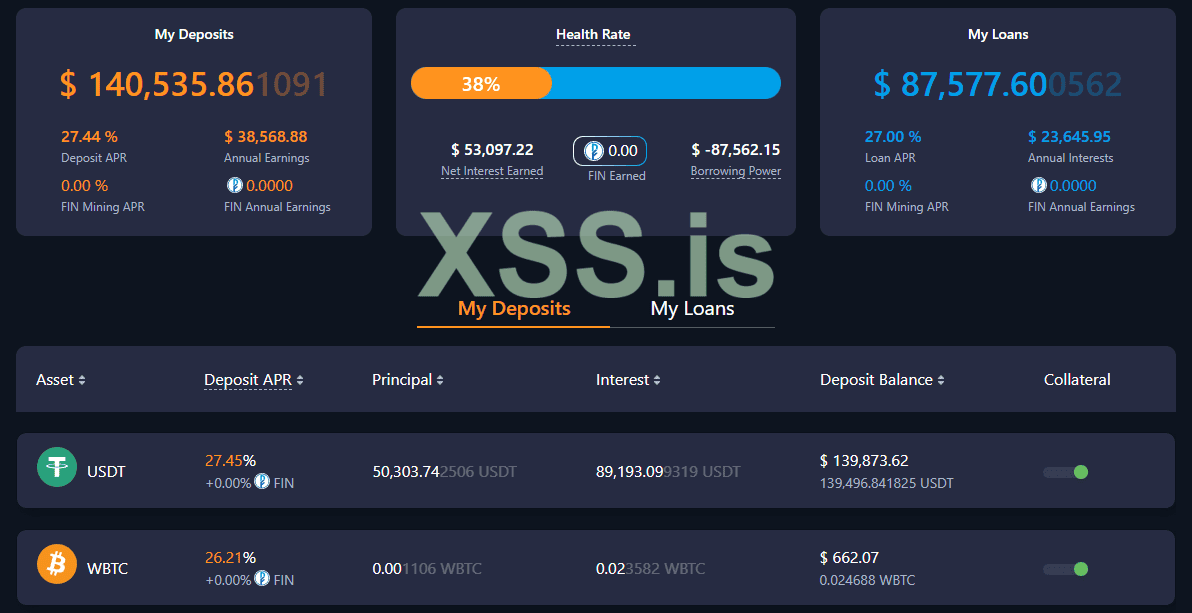
Task: Click the My Loans card title
Action: pyautogui.click(x=998, y=34)
